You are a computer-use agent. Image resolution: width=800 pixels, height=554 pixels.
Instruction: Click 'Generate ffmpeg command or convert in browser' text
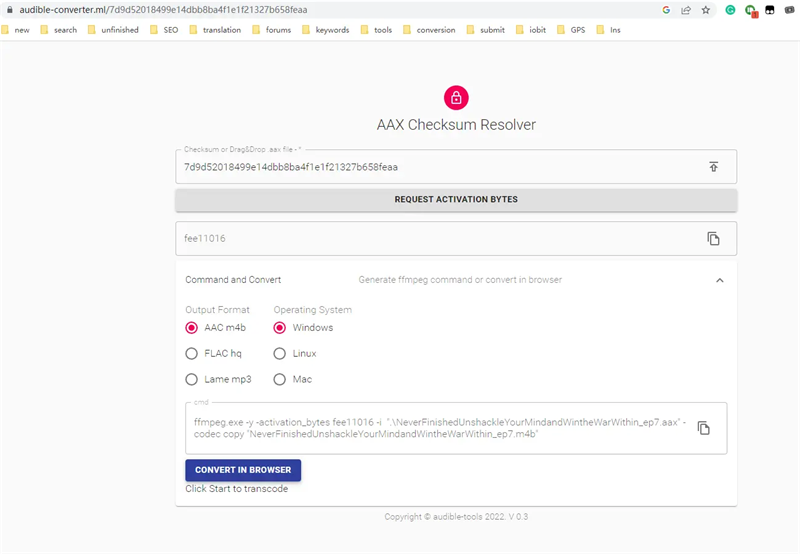pos(460,280)
